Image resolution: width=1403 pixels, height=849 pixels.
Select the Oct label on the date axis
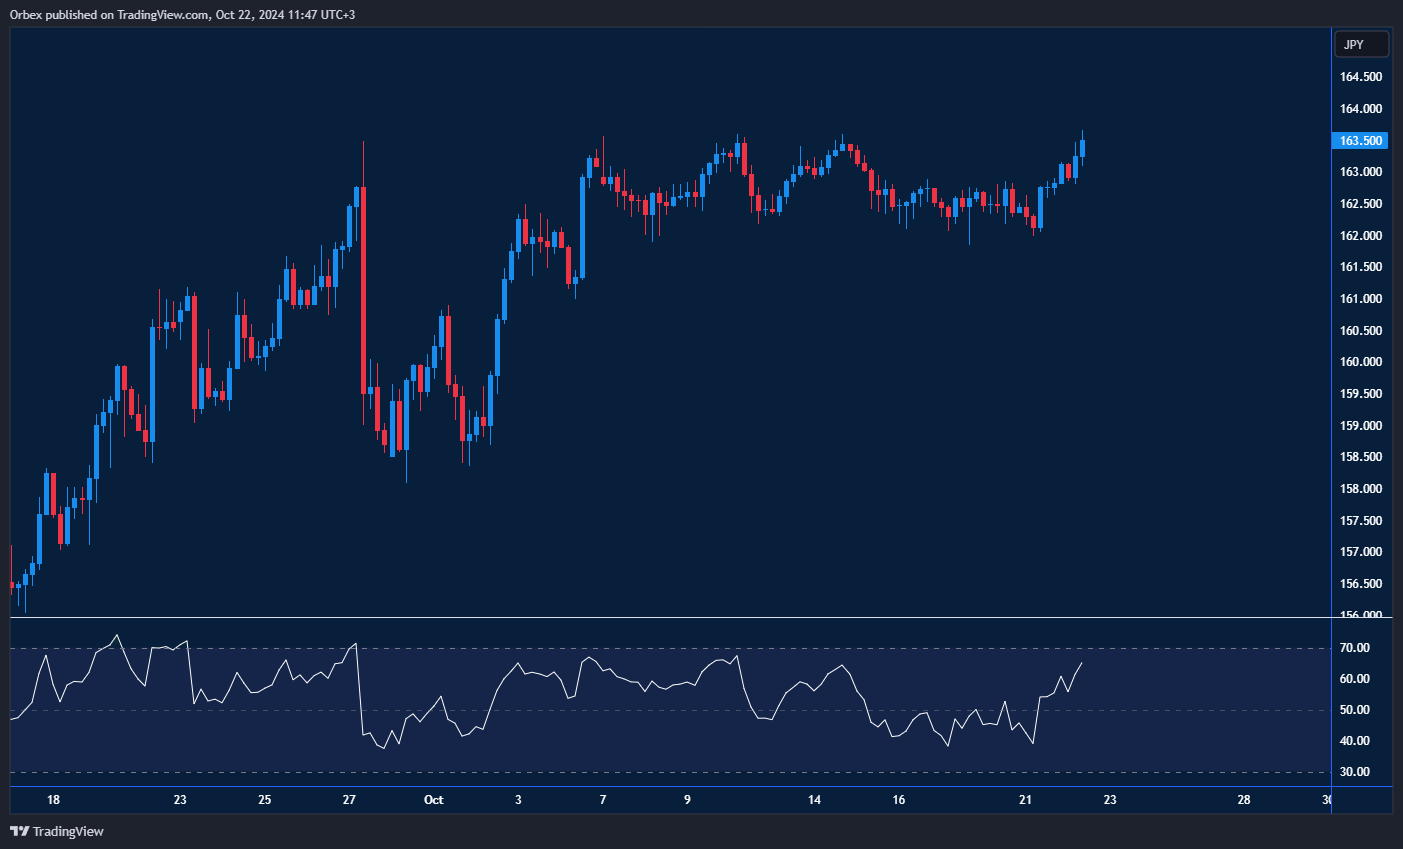tap(433, 800)
